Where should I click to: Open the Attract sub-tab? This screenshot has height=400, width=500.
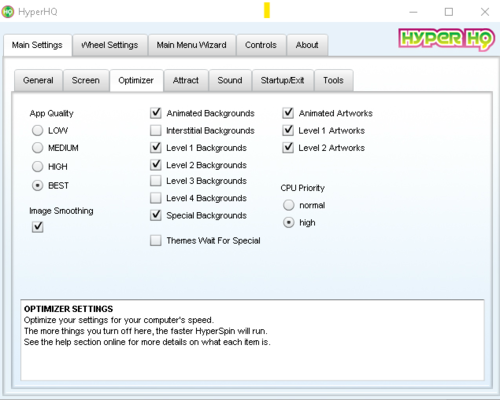186,80
